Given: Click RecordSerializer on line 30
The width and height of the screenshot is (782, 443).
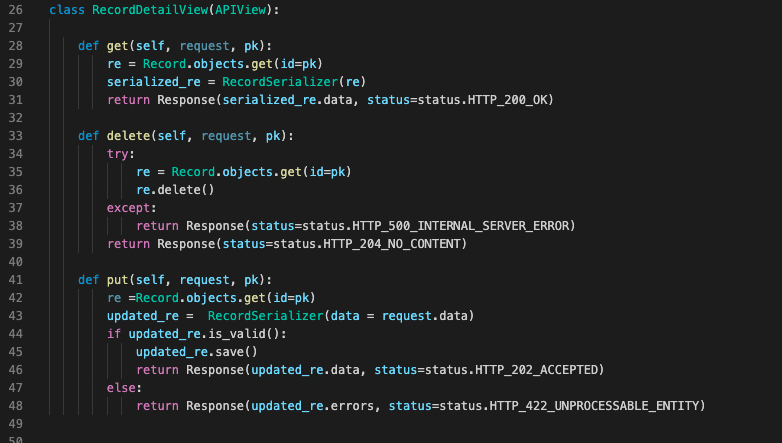Looking at the screenshot, I should [x=280, y=82].
